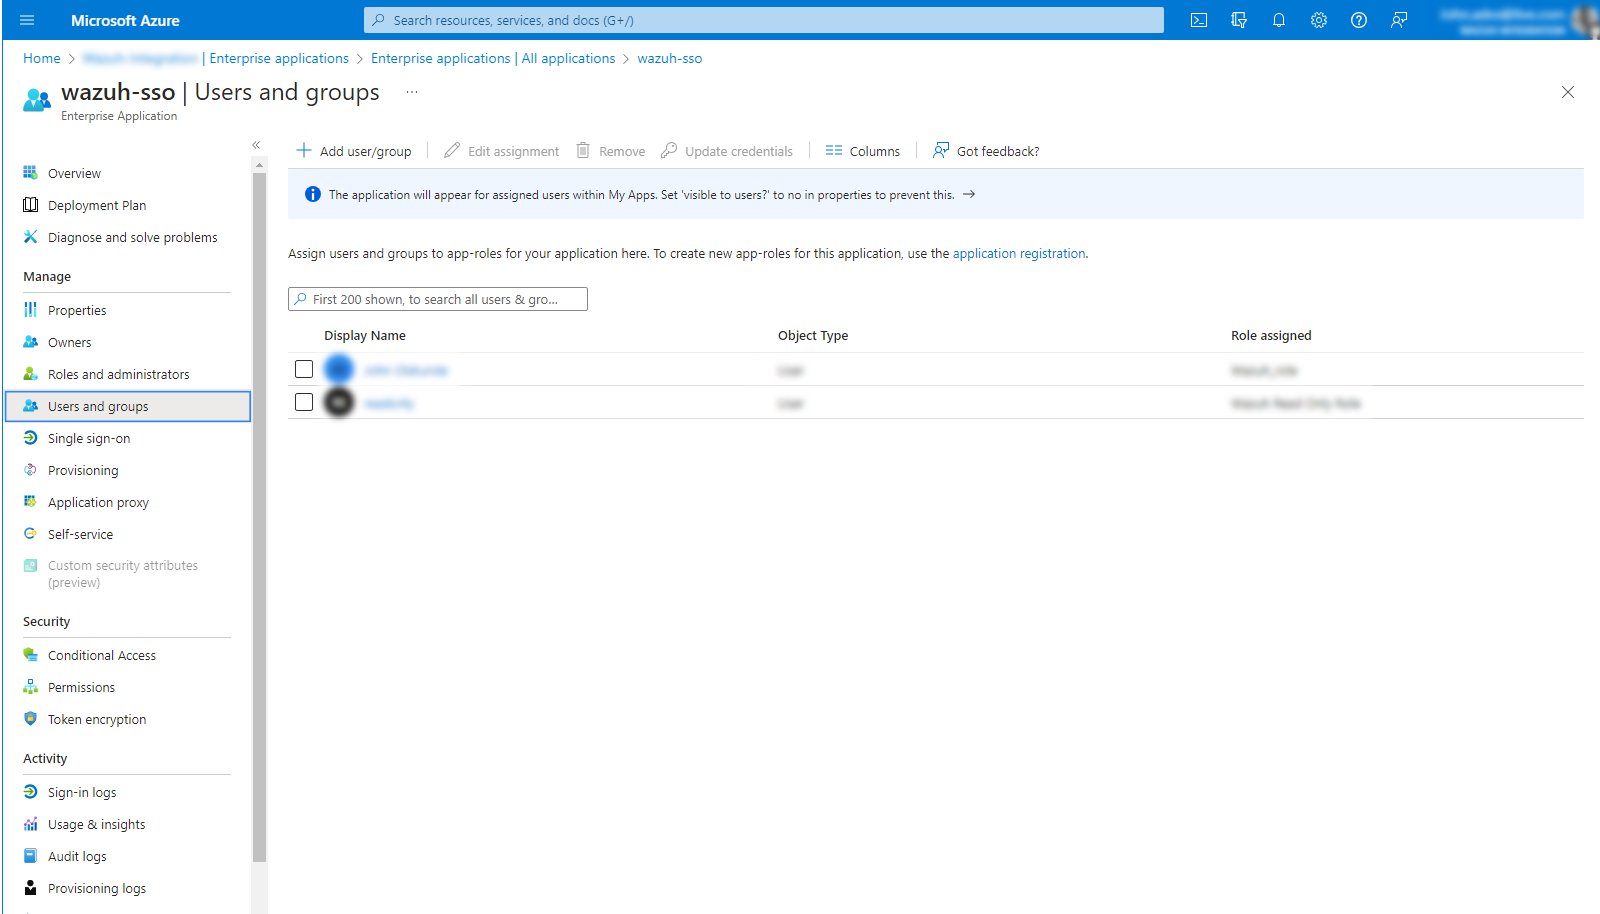Open Cloud Shell from the top bar
This screenshot has width=1600, height=914.
pos(1198,20)
